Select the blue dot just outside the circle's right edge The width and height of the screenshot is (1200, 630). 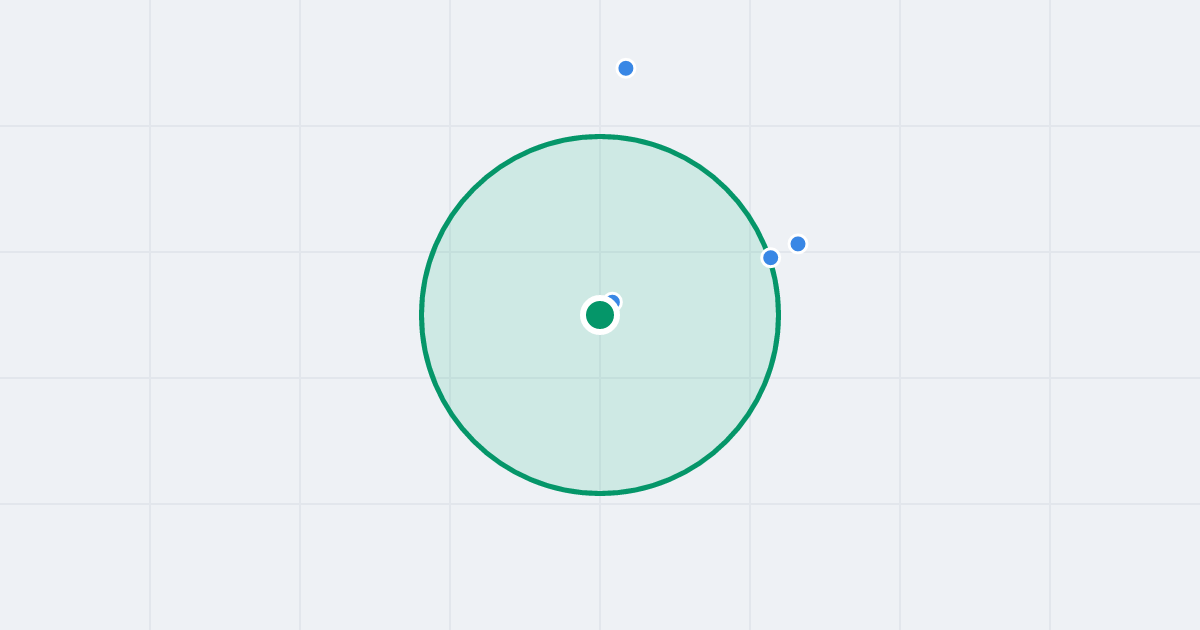pyautogui.click(x=798, y=244)
